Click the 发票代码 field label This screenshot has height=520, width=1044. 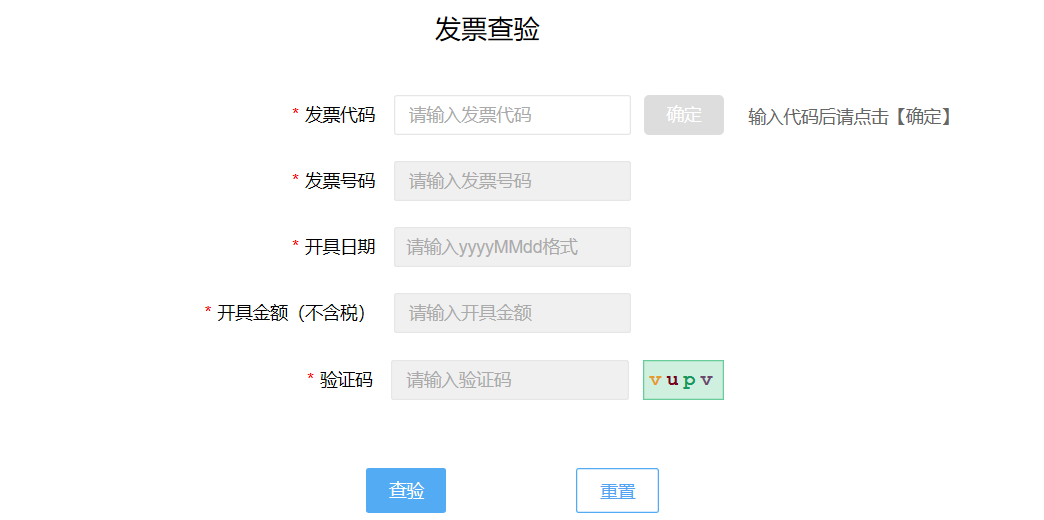(x=340, y=115)
